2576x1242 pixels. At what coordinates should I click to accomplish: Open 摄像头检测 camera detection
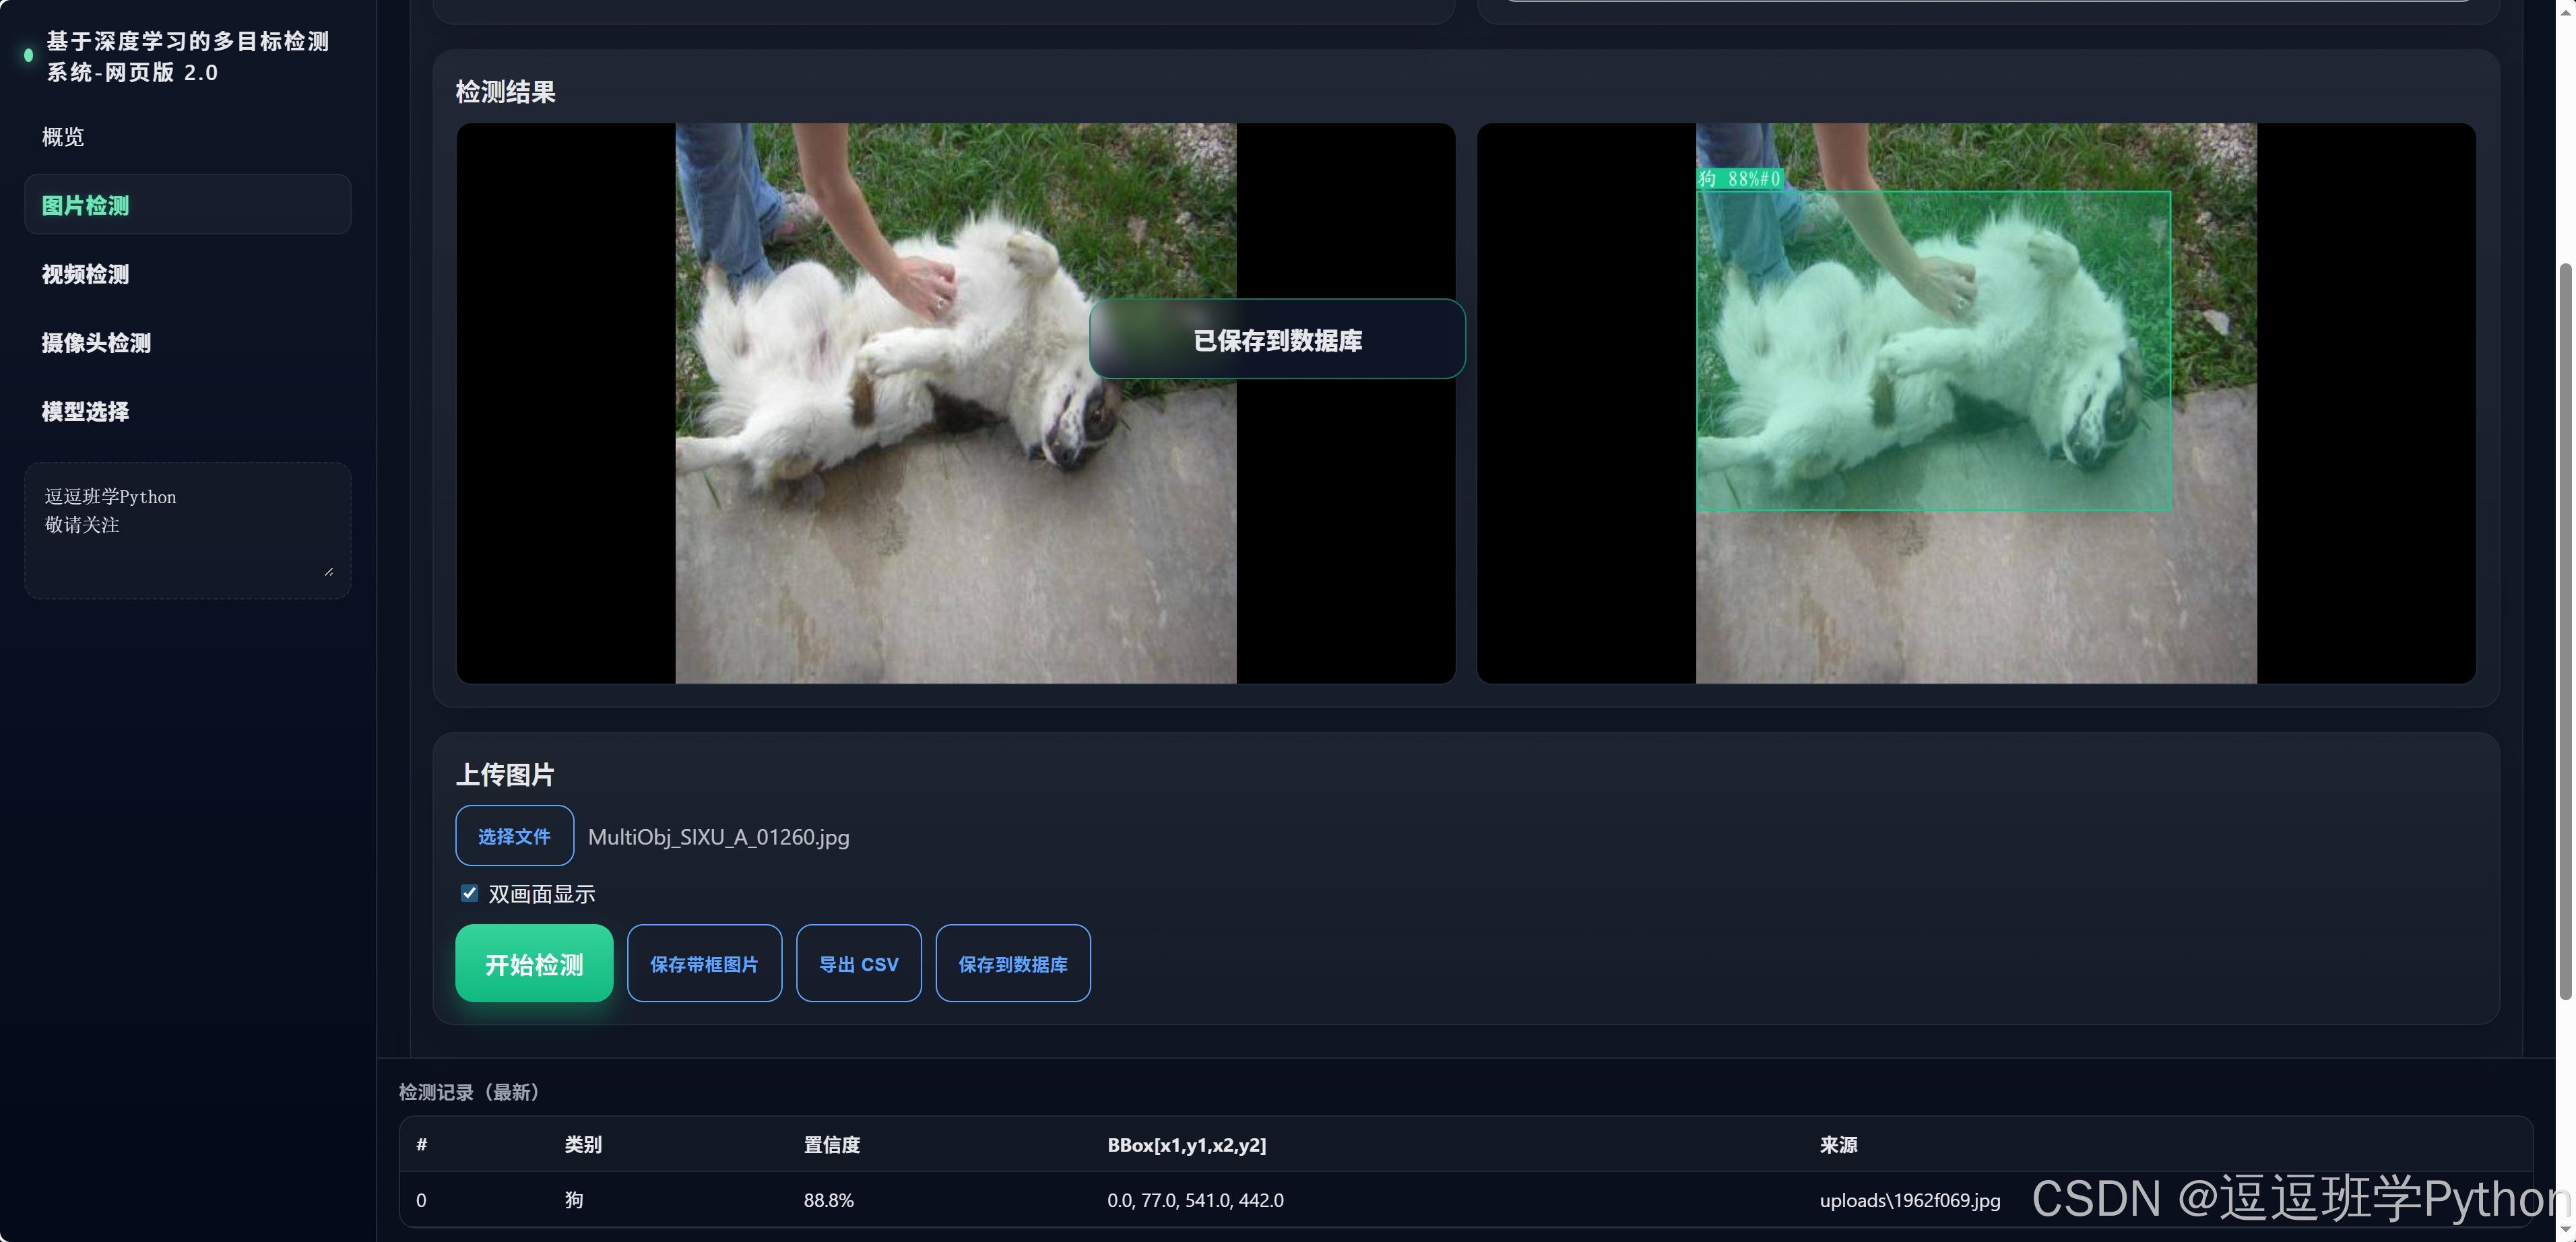tap(96, 343)
